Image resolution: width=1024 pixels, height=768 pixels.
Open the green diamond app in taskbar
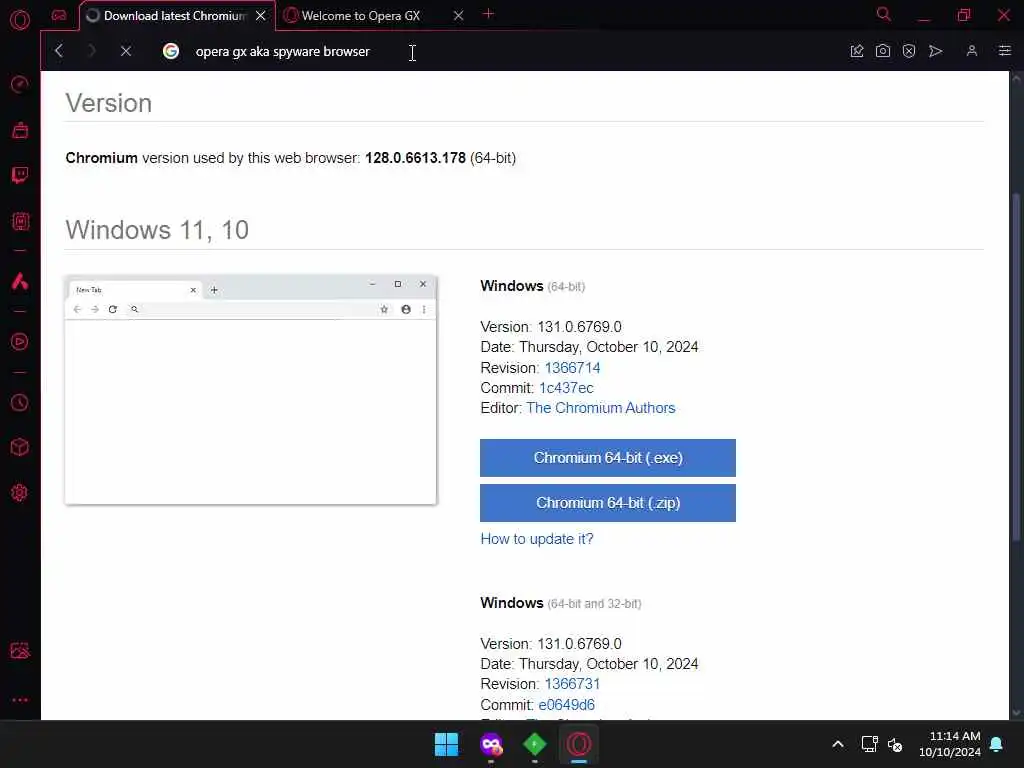[x=535, y=744]
